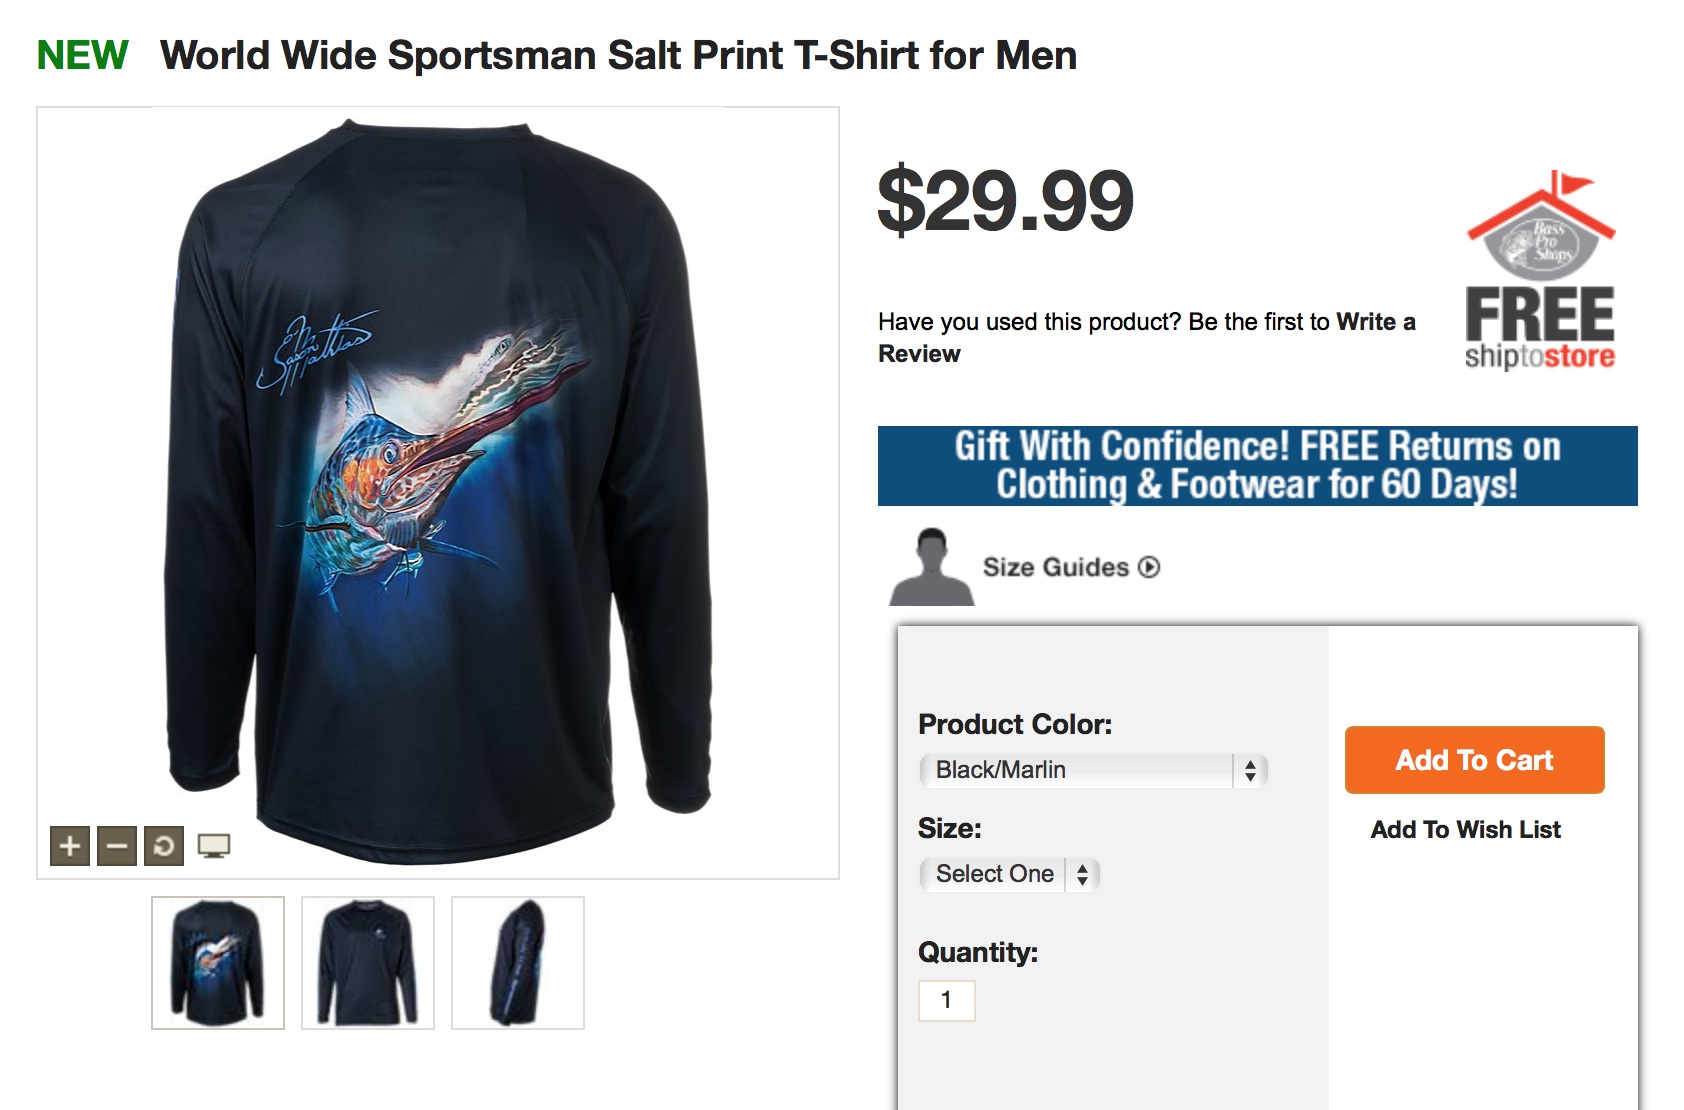Zoom in on the product image
Viewport: 1684px width, 1110px height.
click(x=70, y=846)
